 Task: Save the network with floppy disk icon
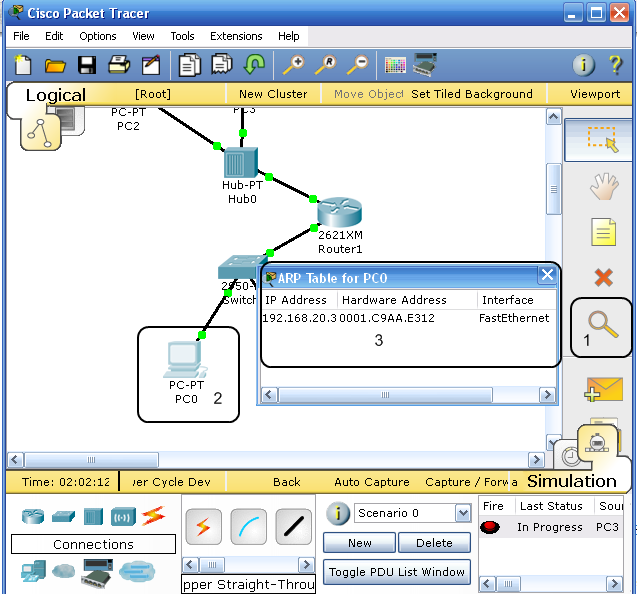point(87,65)
